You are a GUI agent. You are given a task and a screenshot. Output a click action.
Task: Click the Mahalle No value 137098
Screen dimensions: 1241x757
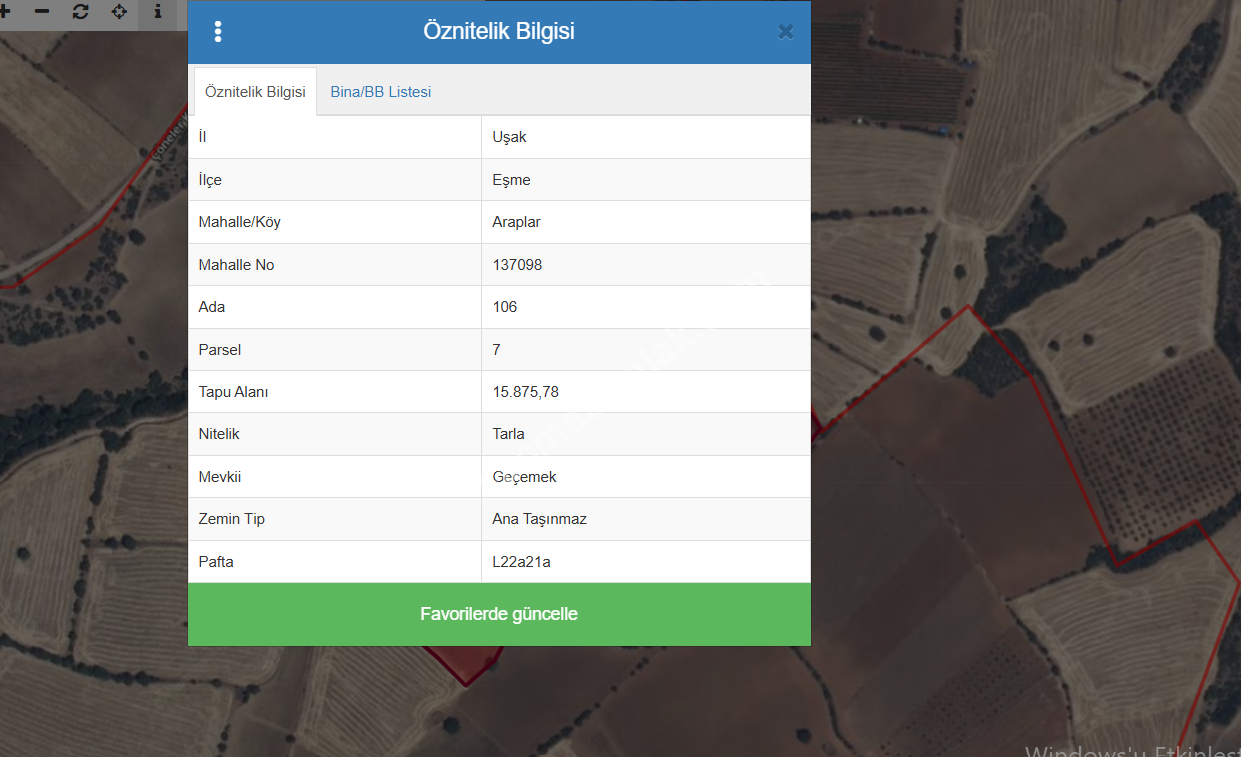coord(517,265)
